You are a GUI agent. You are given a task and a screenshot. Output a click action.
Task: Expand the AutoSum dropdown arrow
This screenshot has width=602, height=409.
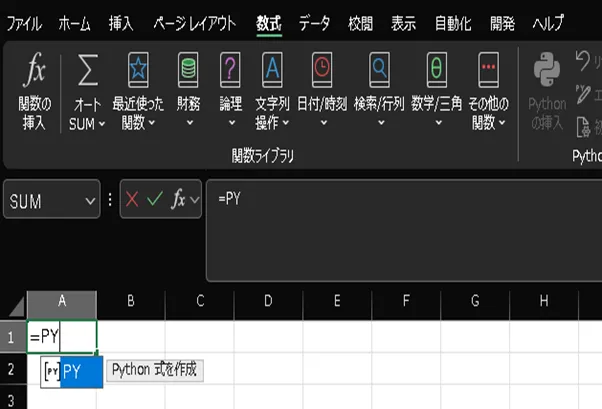pos(100,125)
